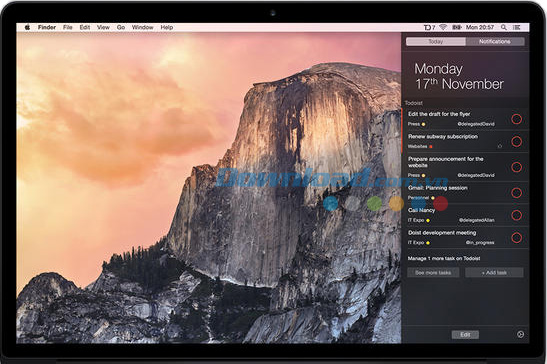Switch to the Today tab

[436, 42]
